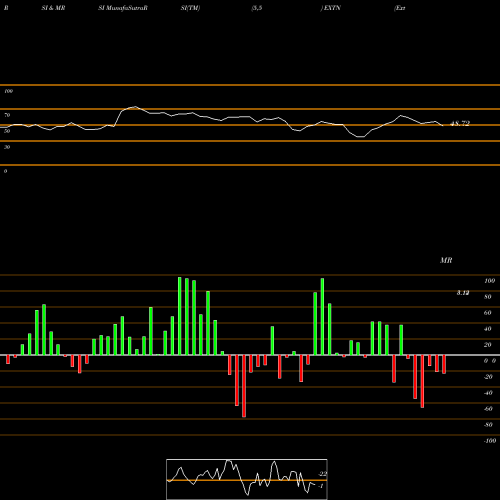Click the MR axis label 100

point(490,281)
